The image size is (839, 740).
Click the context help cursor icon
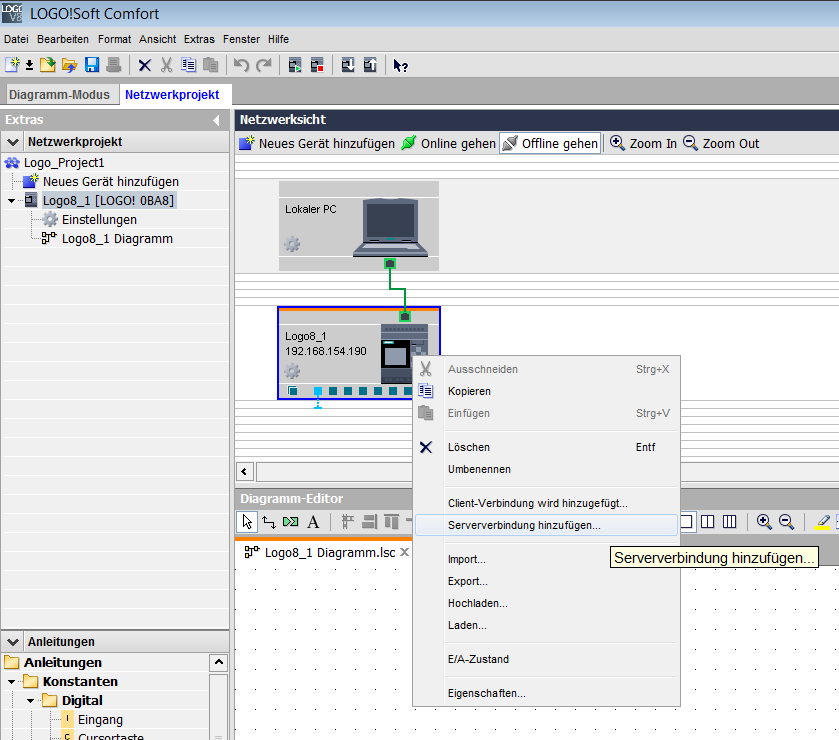[400, 65]
